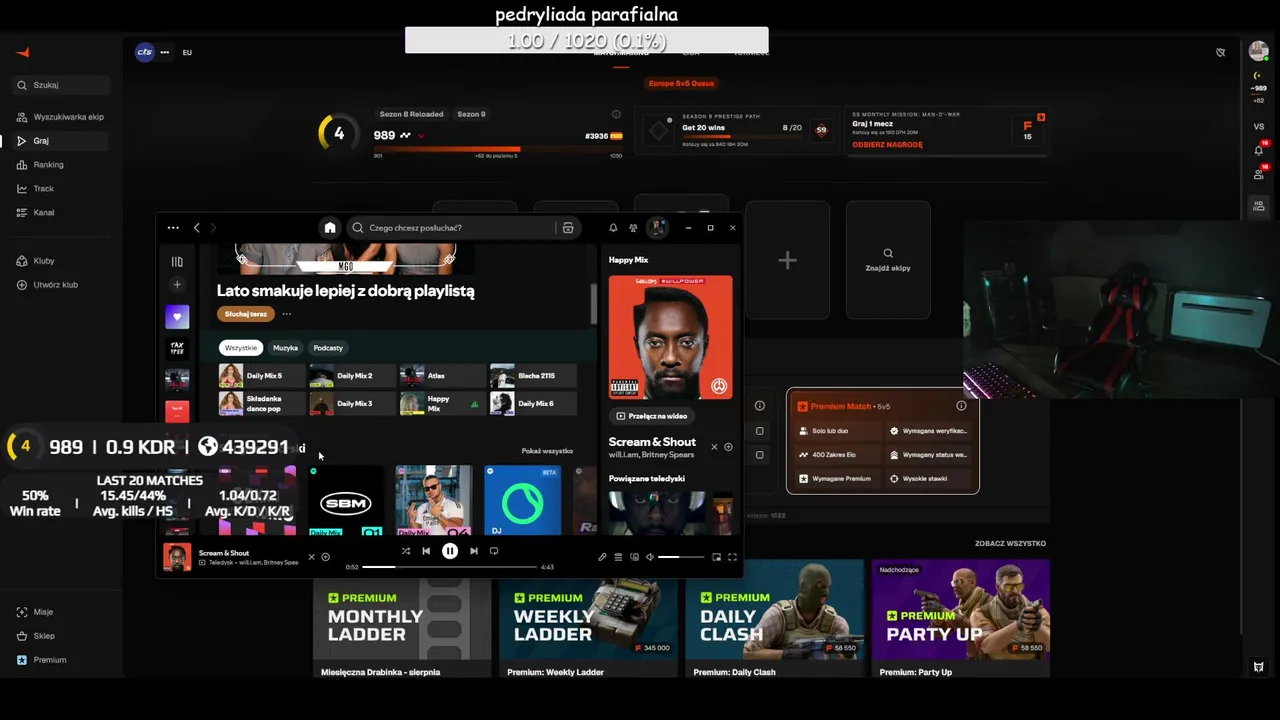Image resolution: width=1280 pixels, height=720 pixels.
Task: Pause the Spotify track
Action: (450, 551)
